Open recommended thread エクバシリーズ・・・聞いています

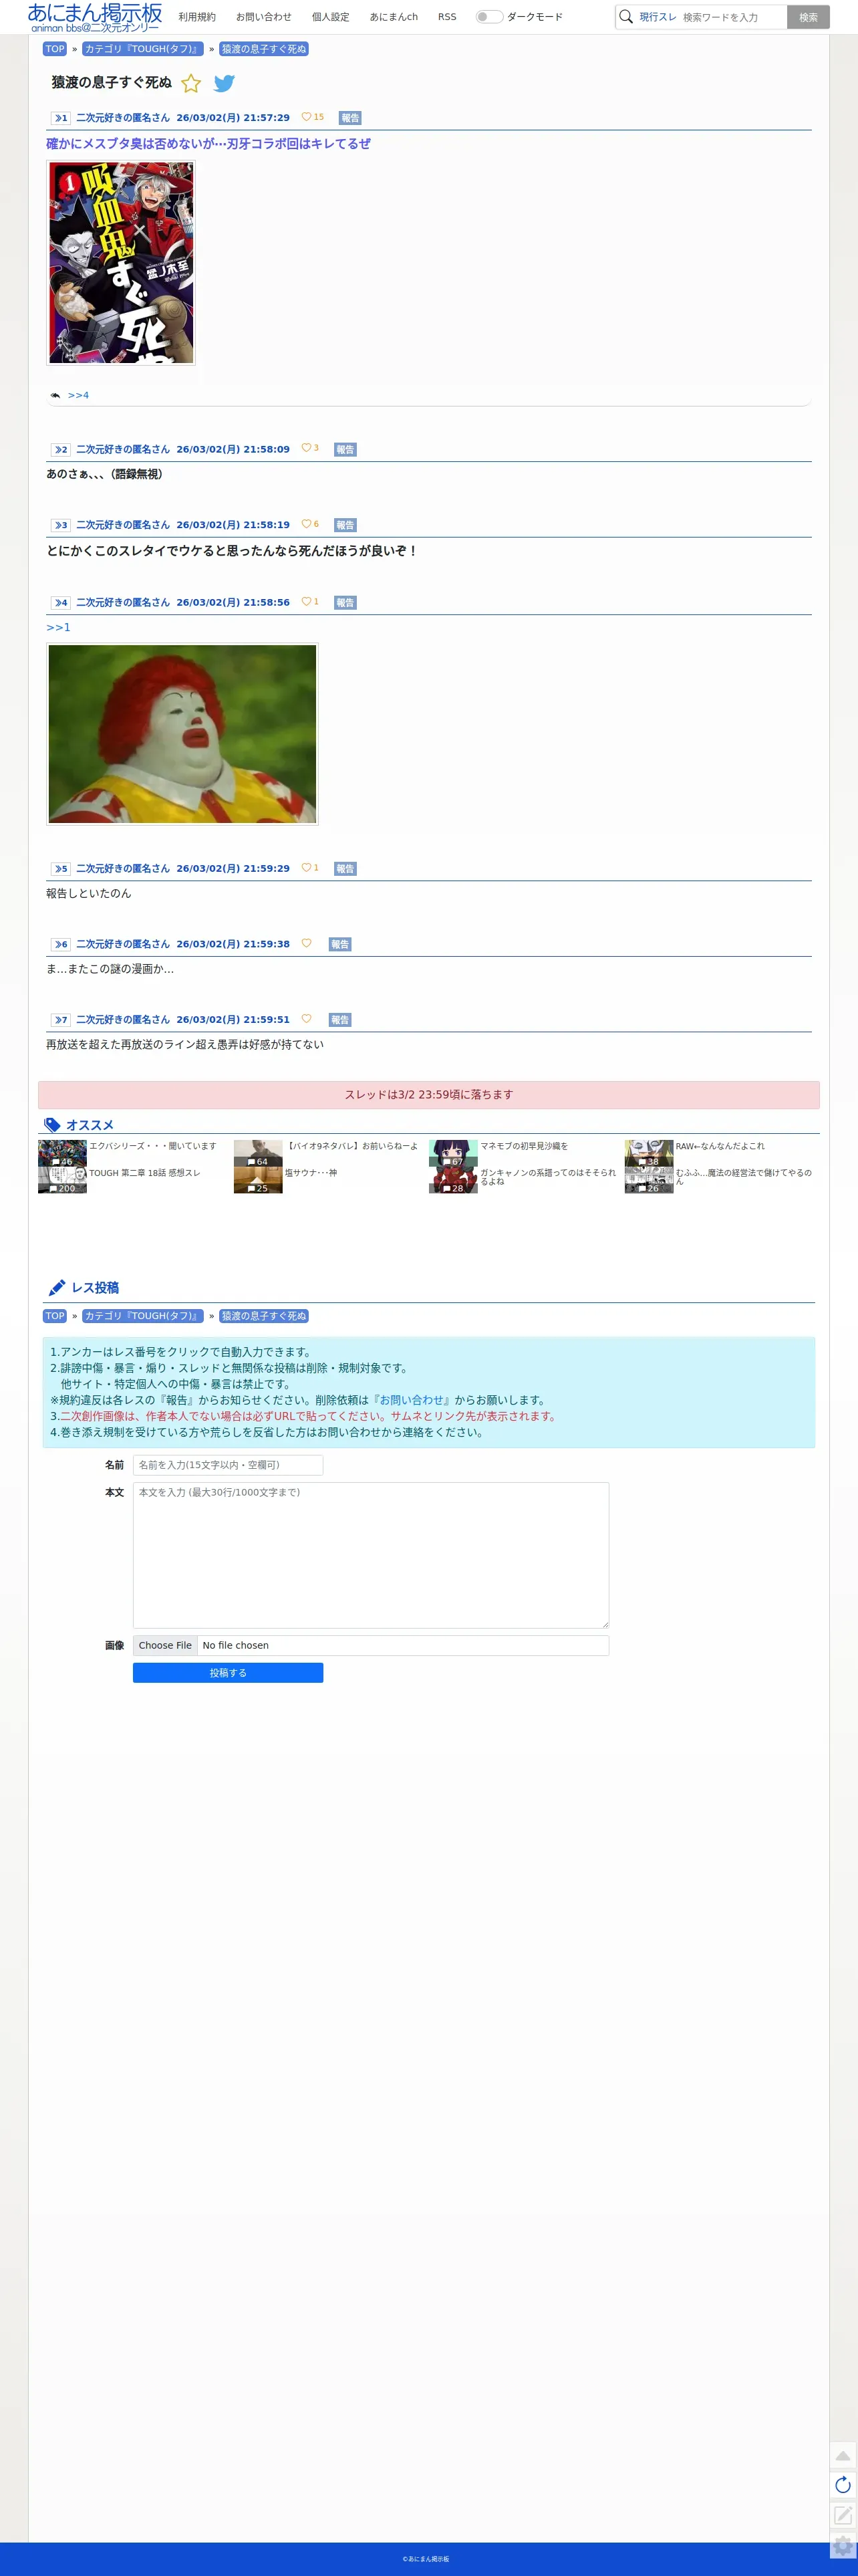[152, 1146]
